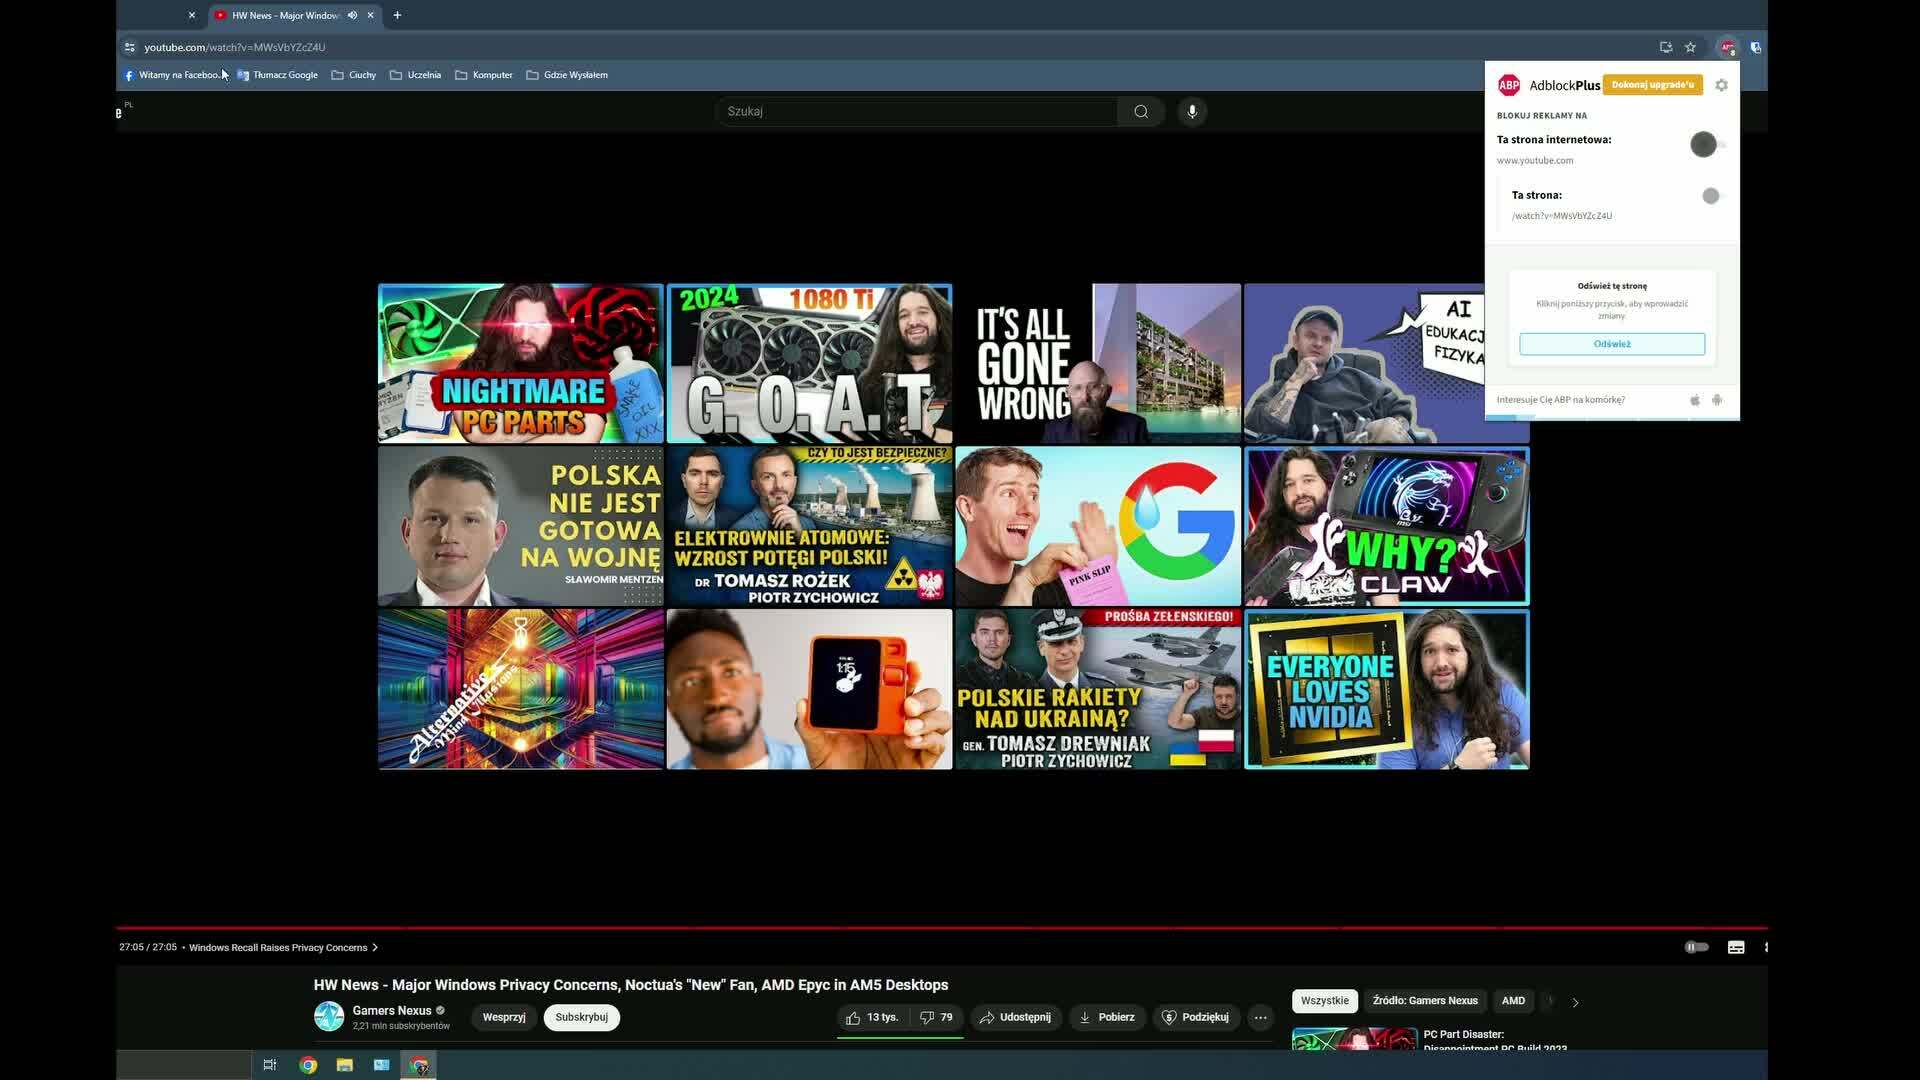The height and width of the screenshot is (1080, 1920).
Task: Select Źródło: Gamers Nexus chip
Action: [1425, 1001]
